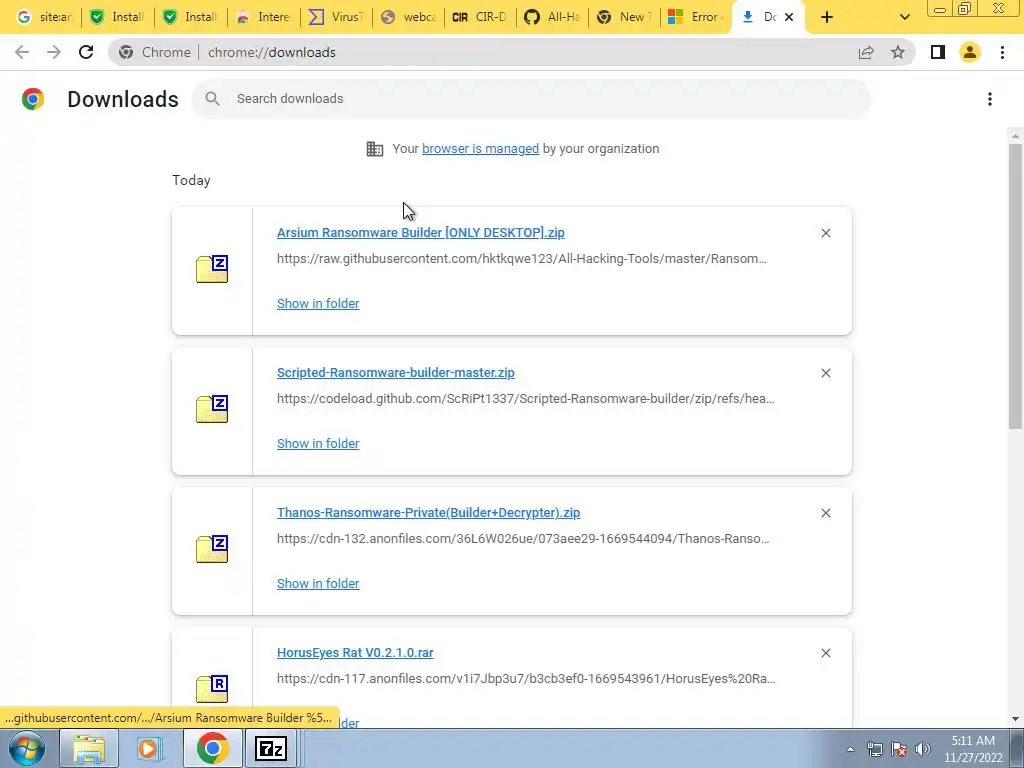Switch to the webca tab
This screenshot has height=768, width=1024.
click(409, 17)
